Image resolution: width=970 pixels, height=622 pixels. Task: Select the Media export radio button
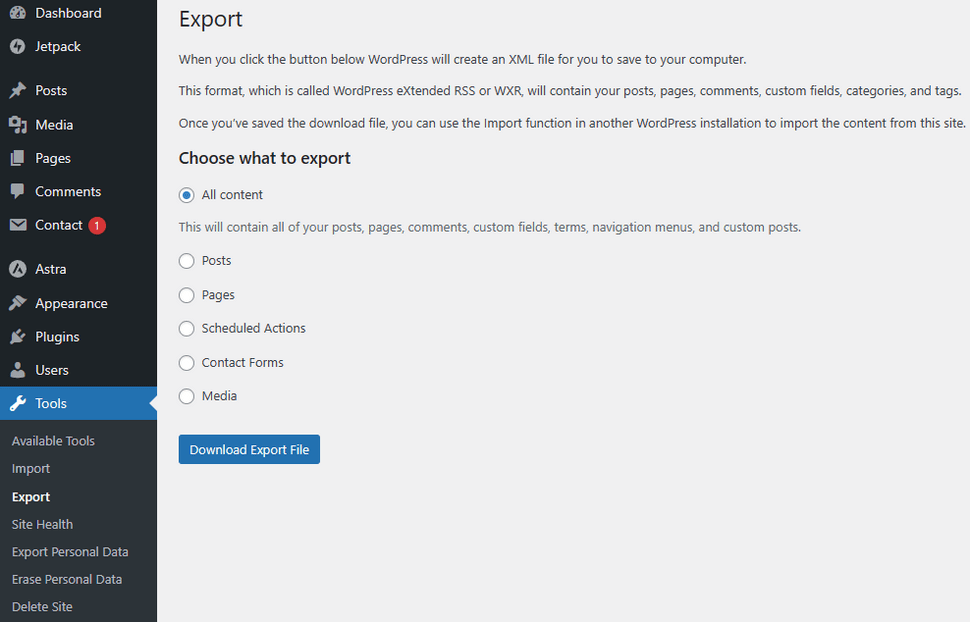coord(186,396)
